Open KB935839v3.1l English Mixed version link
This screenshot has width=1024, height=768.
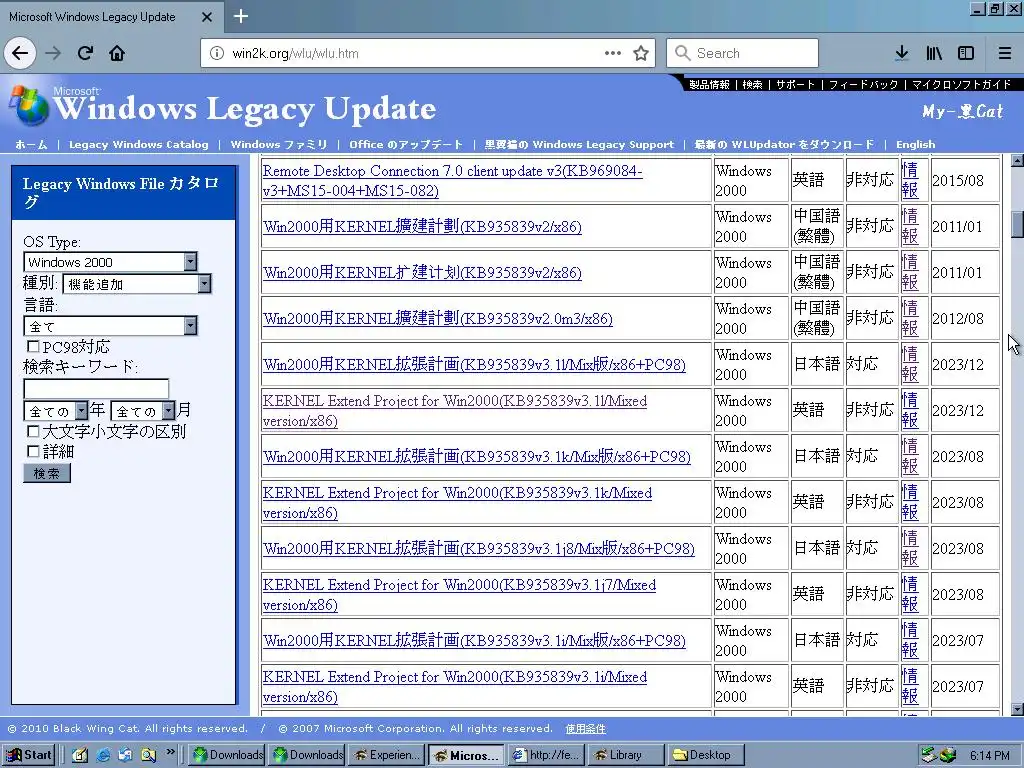pyautogui.click(x=455, y=411)
